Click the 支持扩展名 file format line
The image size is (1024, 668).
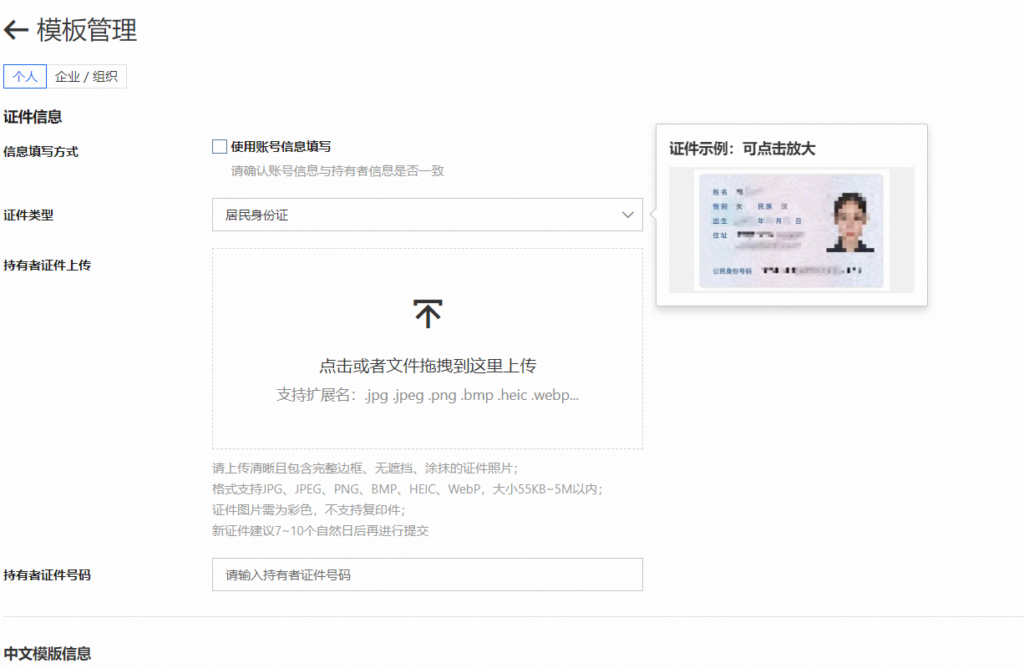coord(427,395)
